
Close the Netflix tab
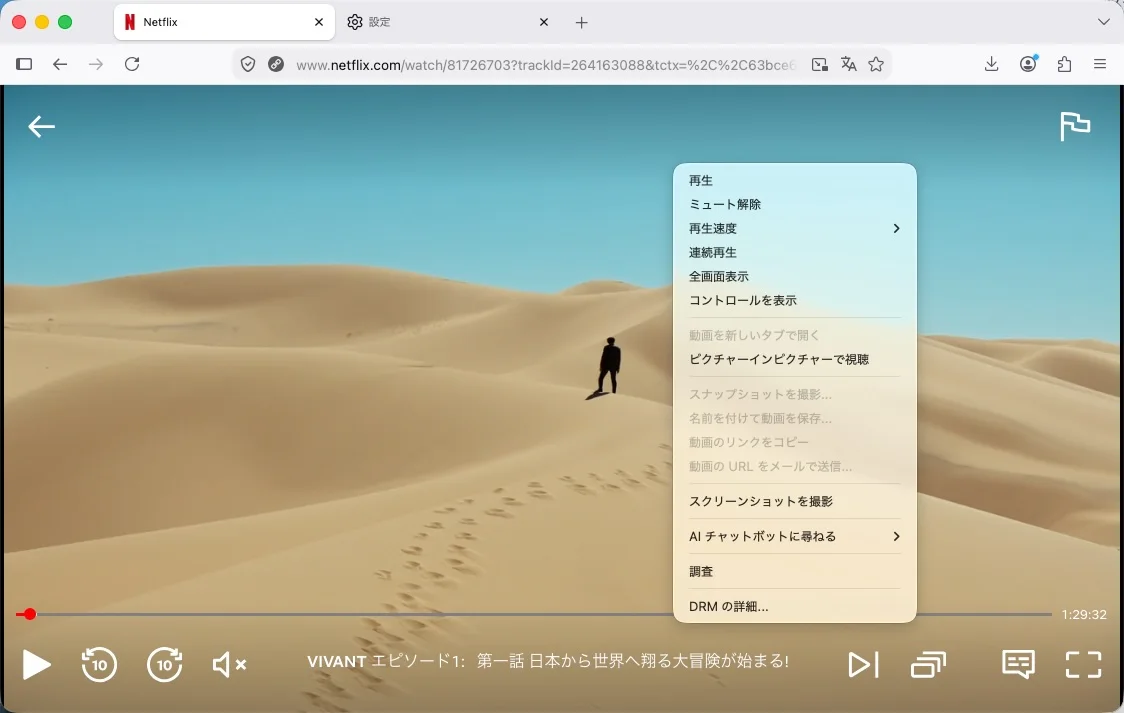(318, 22)
